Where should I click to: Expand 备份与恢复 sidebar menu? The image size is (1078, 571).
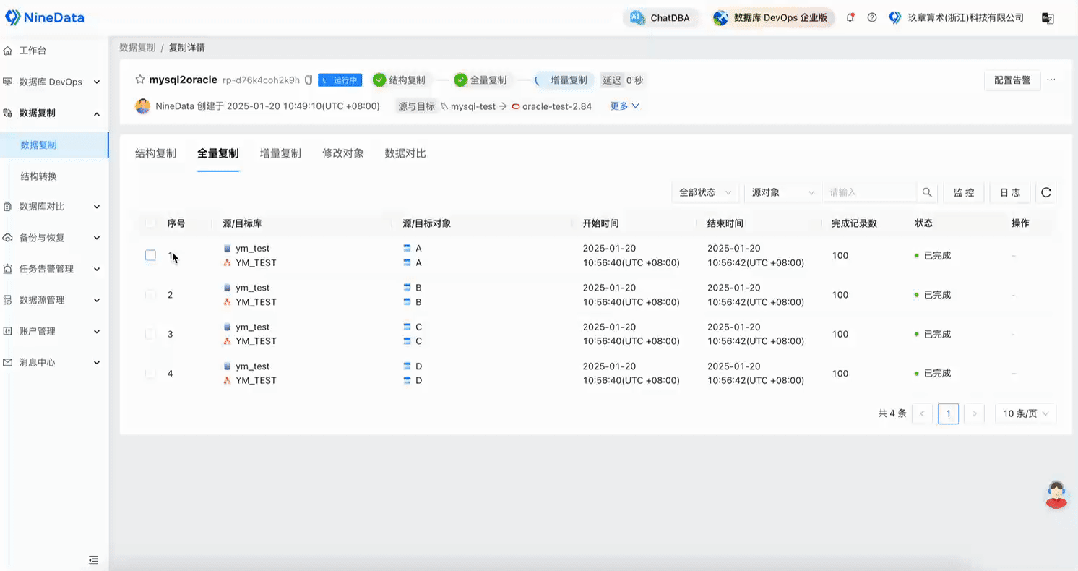pos(54,238)
